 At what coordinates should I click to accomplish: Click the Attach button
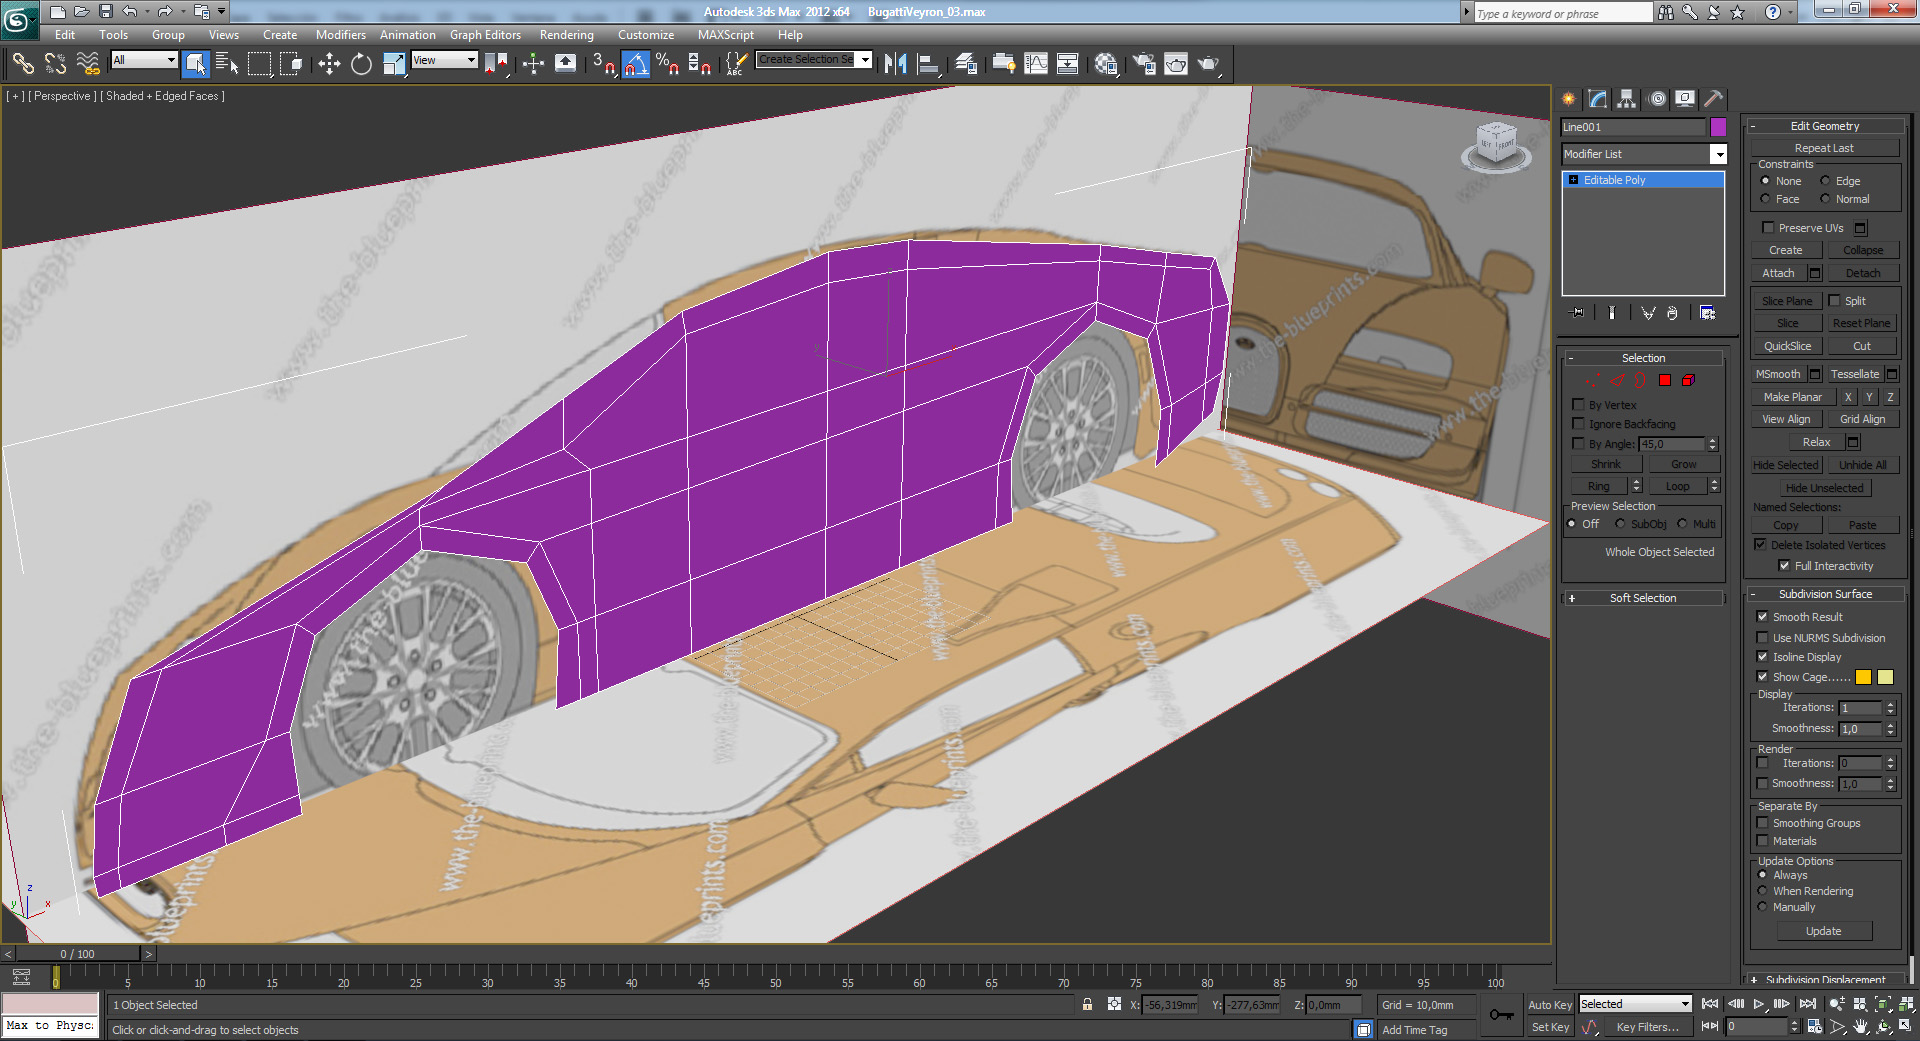[1778, 273]
